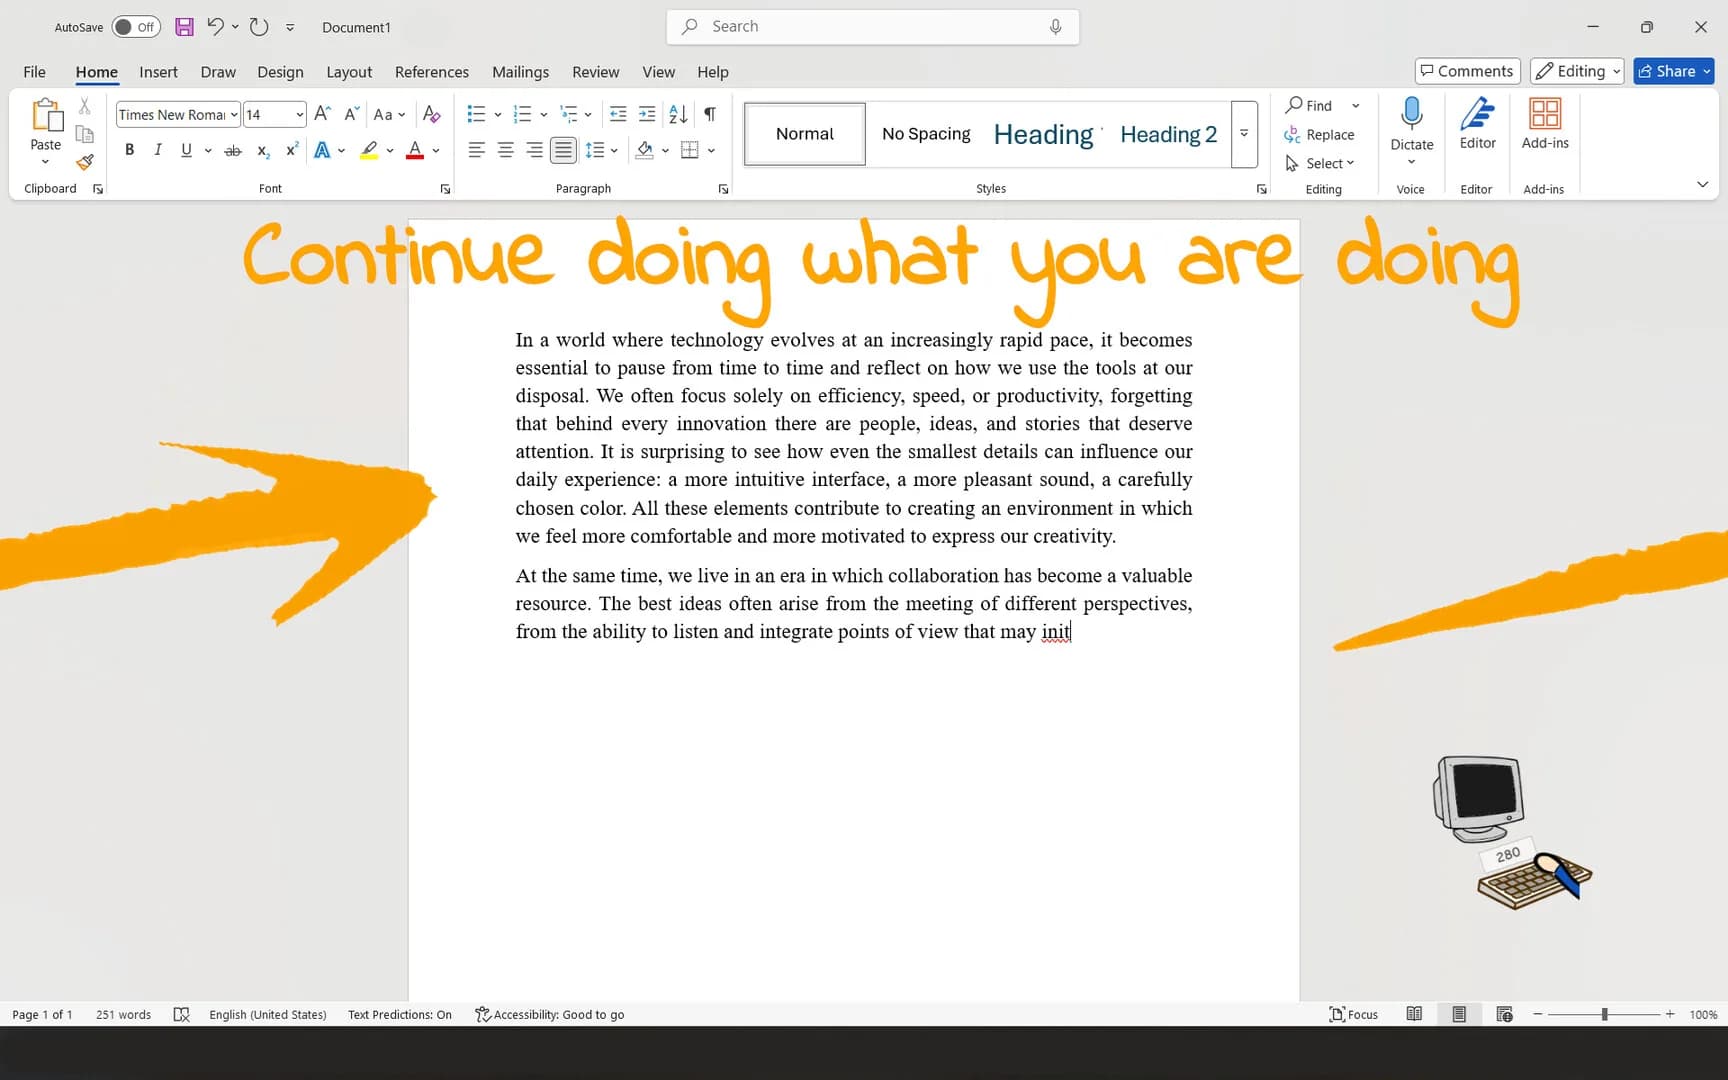This screenshot has width=1728, height=1080.
Task: Apply subscript formatting
Action: [263, 150]
